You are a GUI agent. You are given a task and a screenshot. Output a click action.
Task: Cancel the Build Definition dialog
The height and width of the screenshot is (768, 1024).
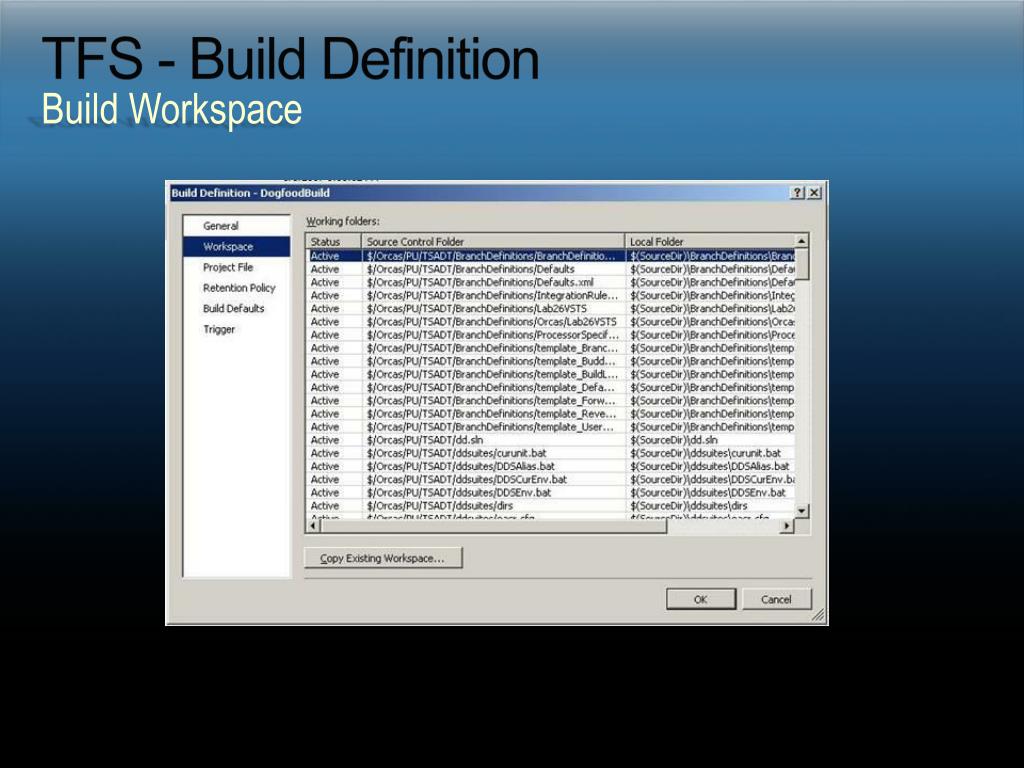776,600
